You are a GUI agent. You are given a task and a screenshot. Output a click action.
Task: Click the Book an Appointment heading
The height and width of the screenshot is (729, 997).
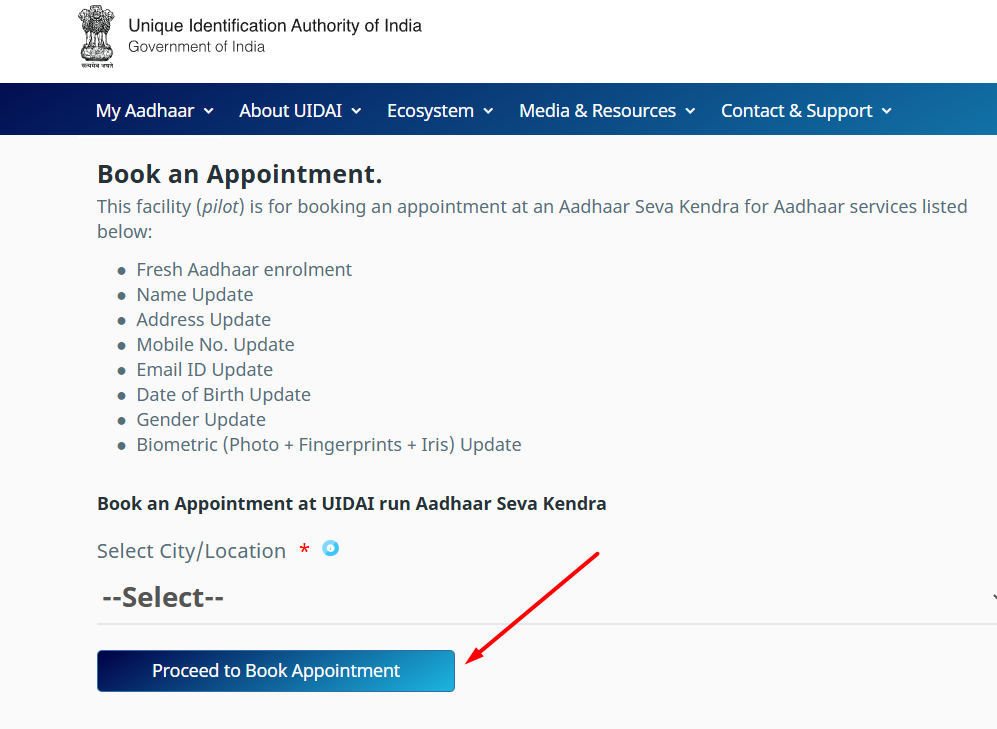point(239,174)
